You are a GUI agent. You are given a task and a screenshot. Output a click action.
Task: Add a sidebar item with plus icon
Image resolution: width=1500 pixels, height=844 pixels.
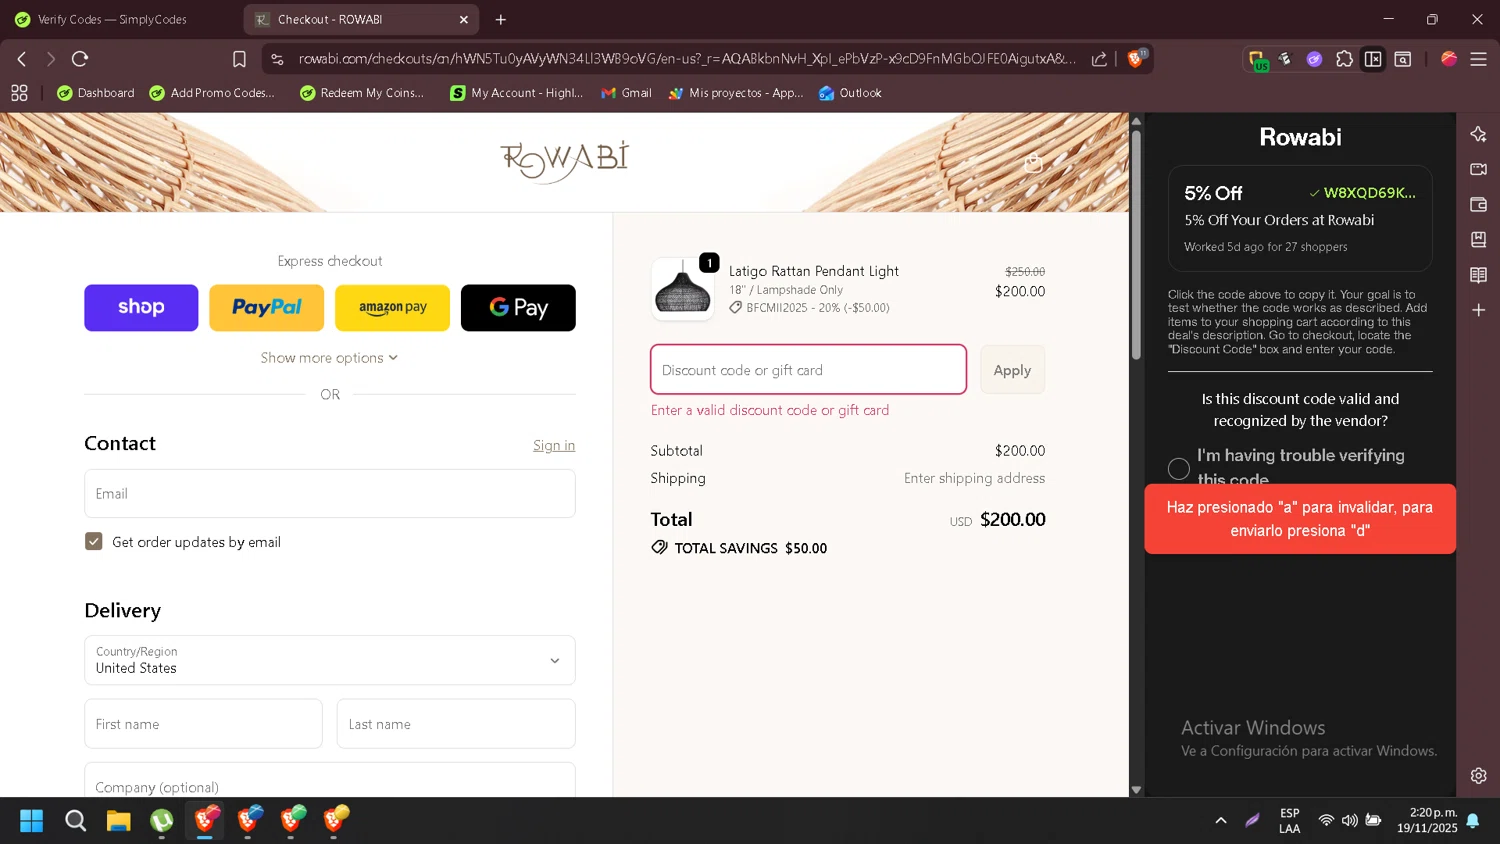click(x=1478, y=310)
